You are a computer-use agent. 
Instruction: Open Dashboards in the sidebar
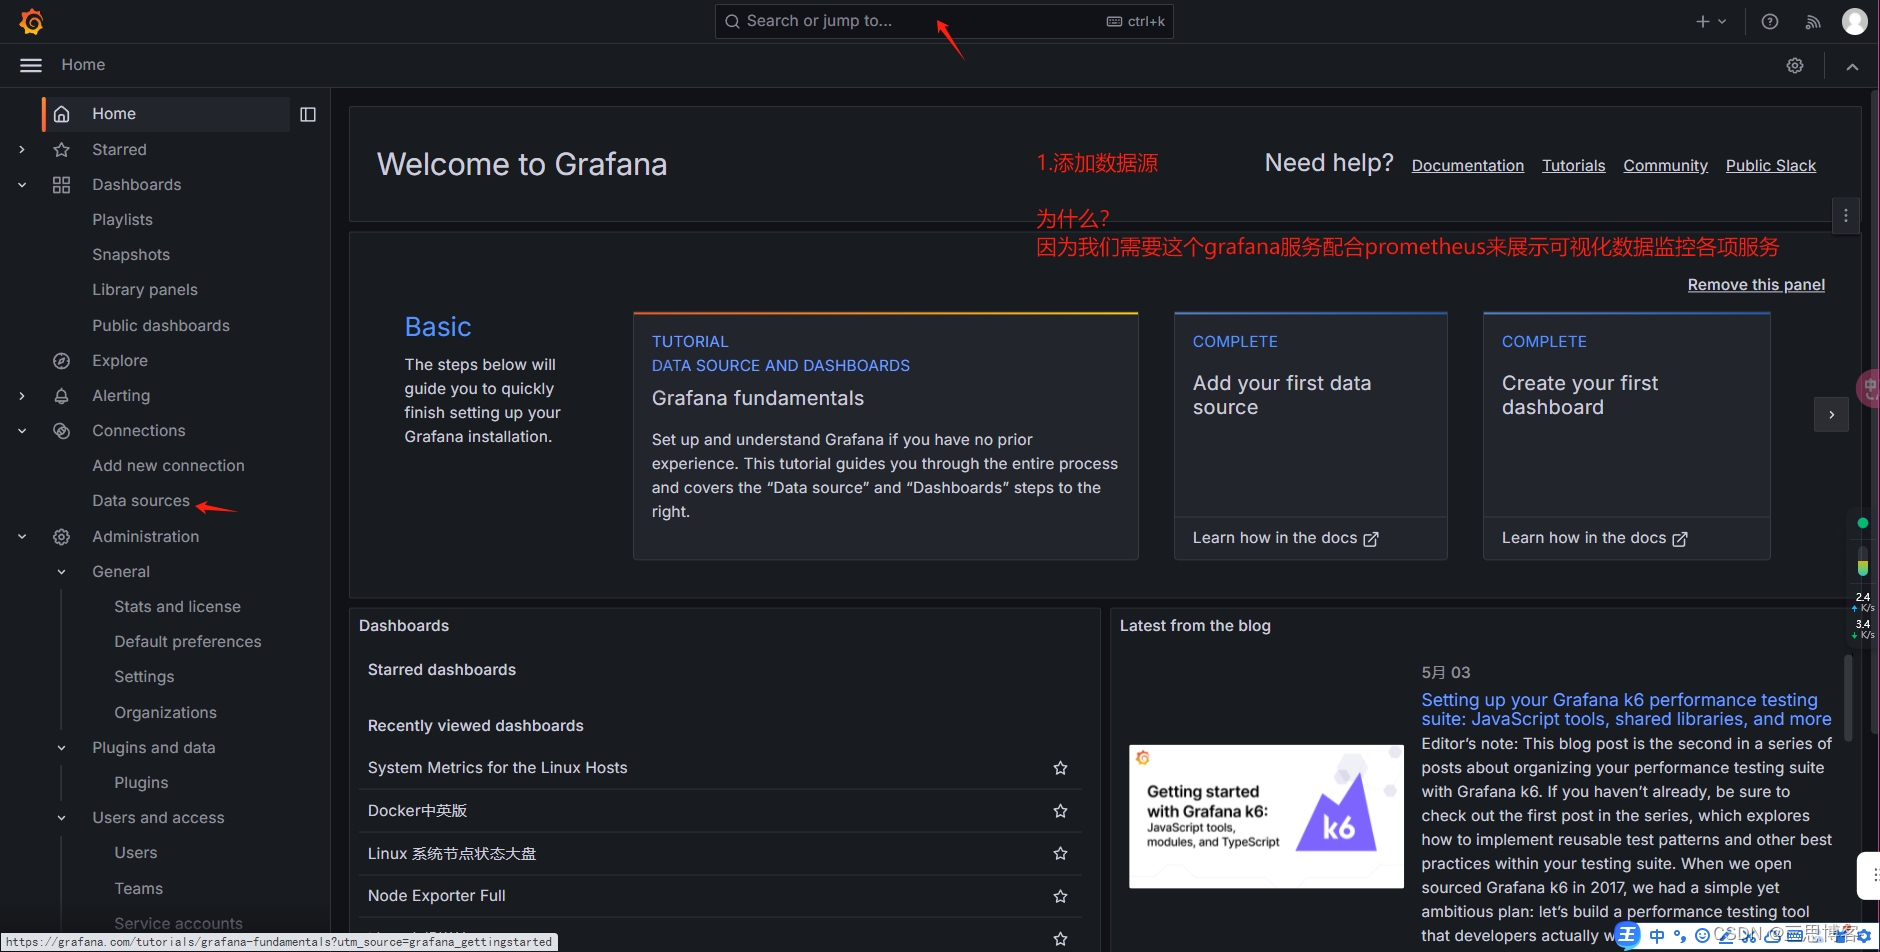click(x=137, y=185)
